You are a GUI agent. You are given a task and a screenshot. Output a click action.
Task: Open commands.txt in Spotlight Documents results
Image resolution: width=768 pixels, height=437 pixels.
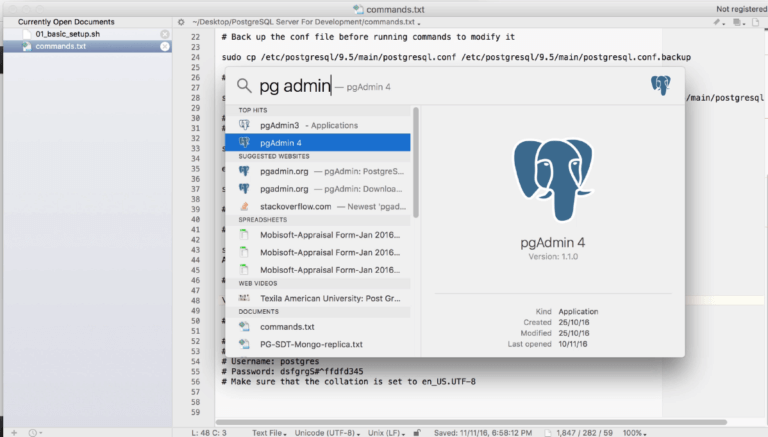point(318,327)
